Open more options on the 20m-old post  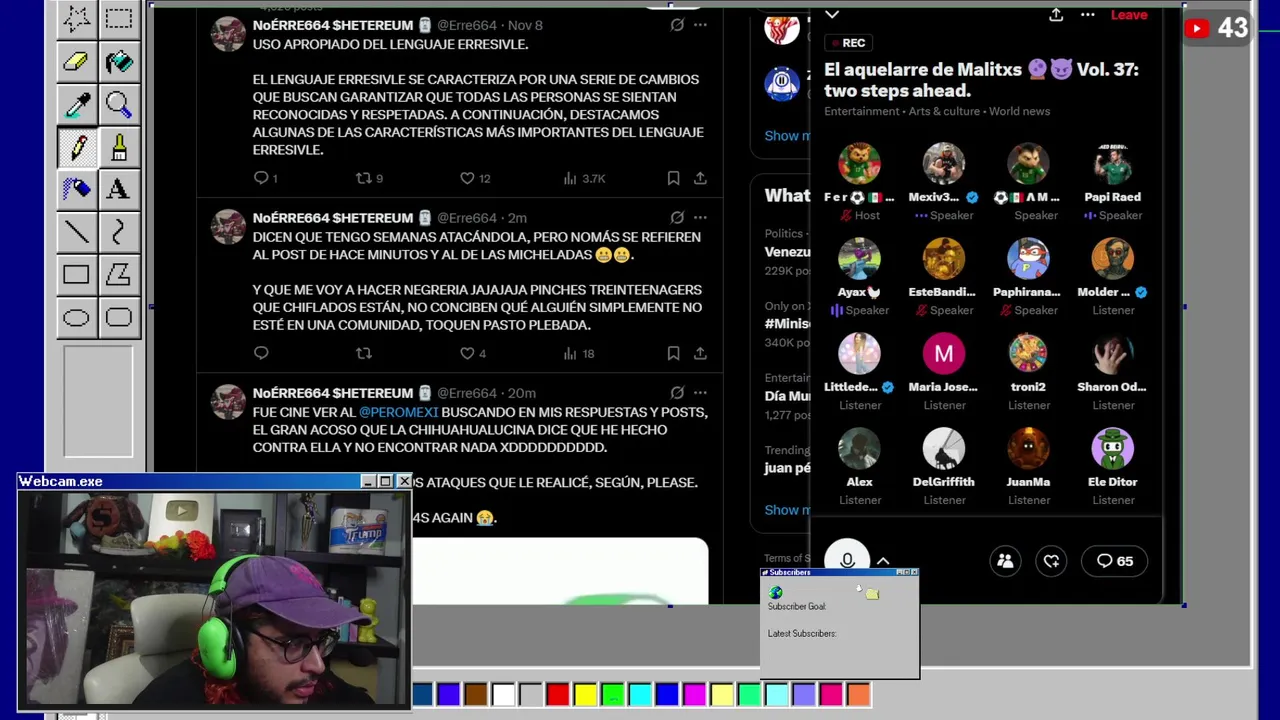700,393
